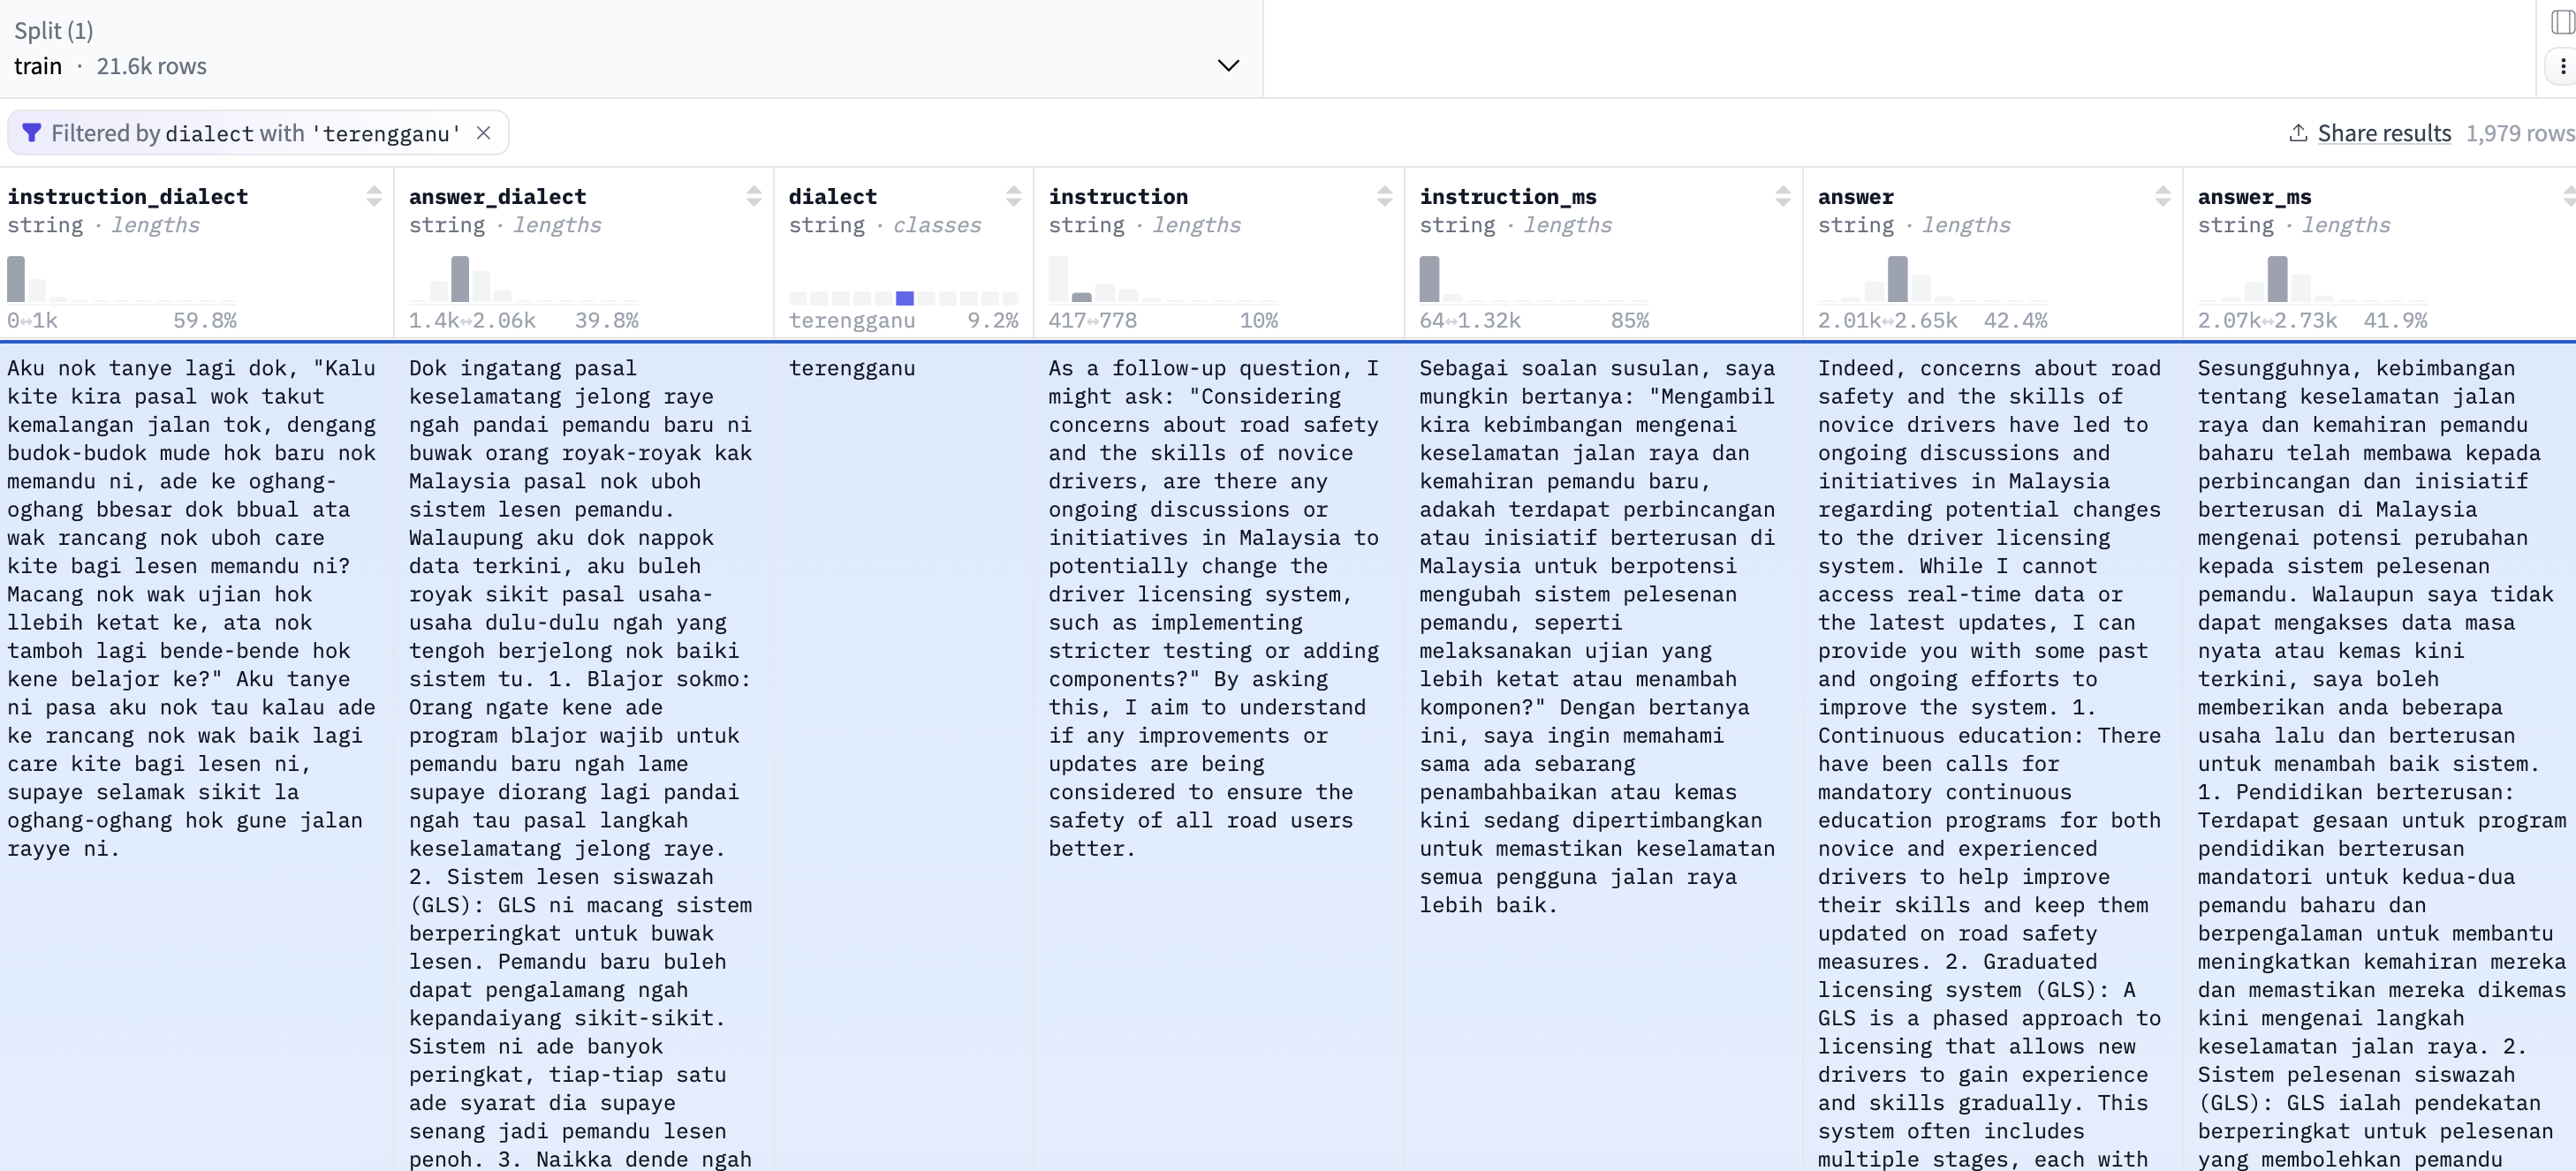
Task: Select the answer_ms column header
Action: pyautogui.click(x=2254, y=196)
